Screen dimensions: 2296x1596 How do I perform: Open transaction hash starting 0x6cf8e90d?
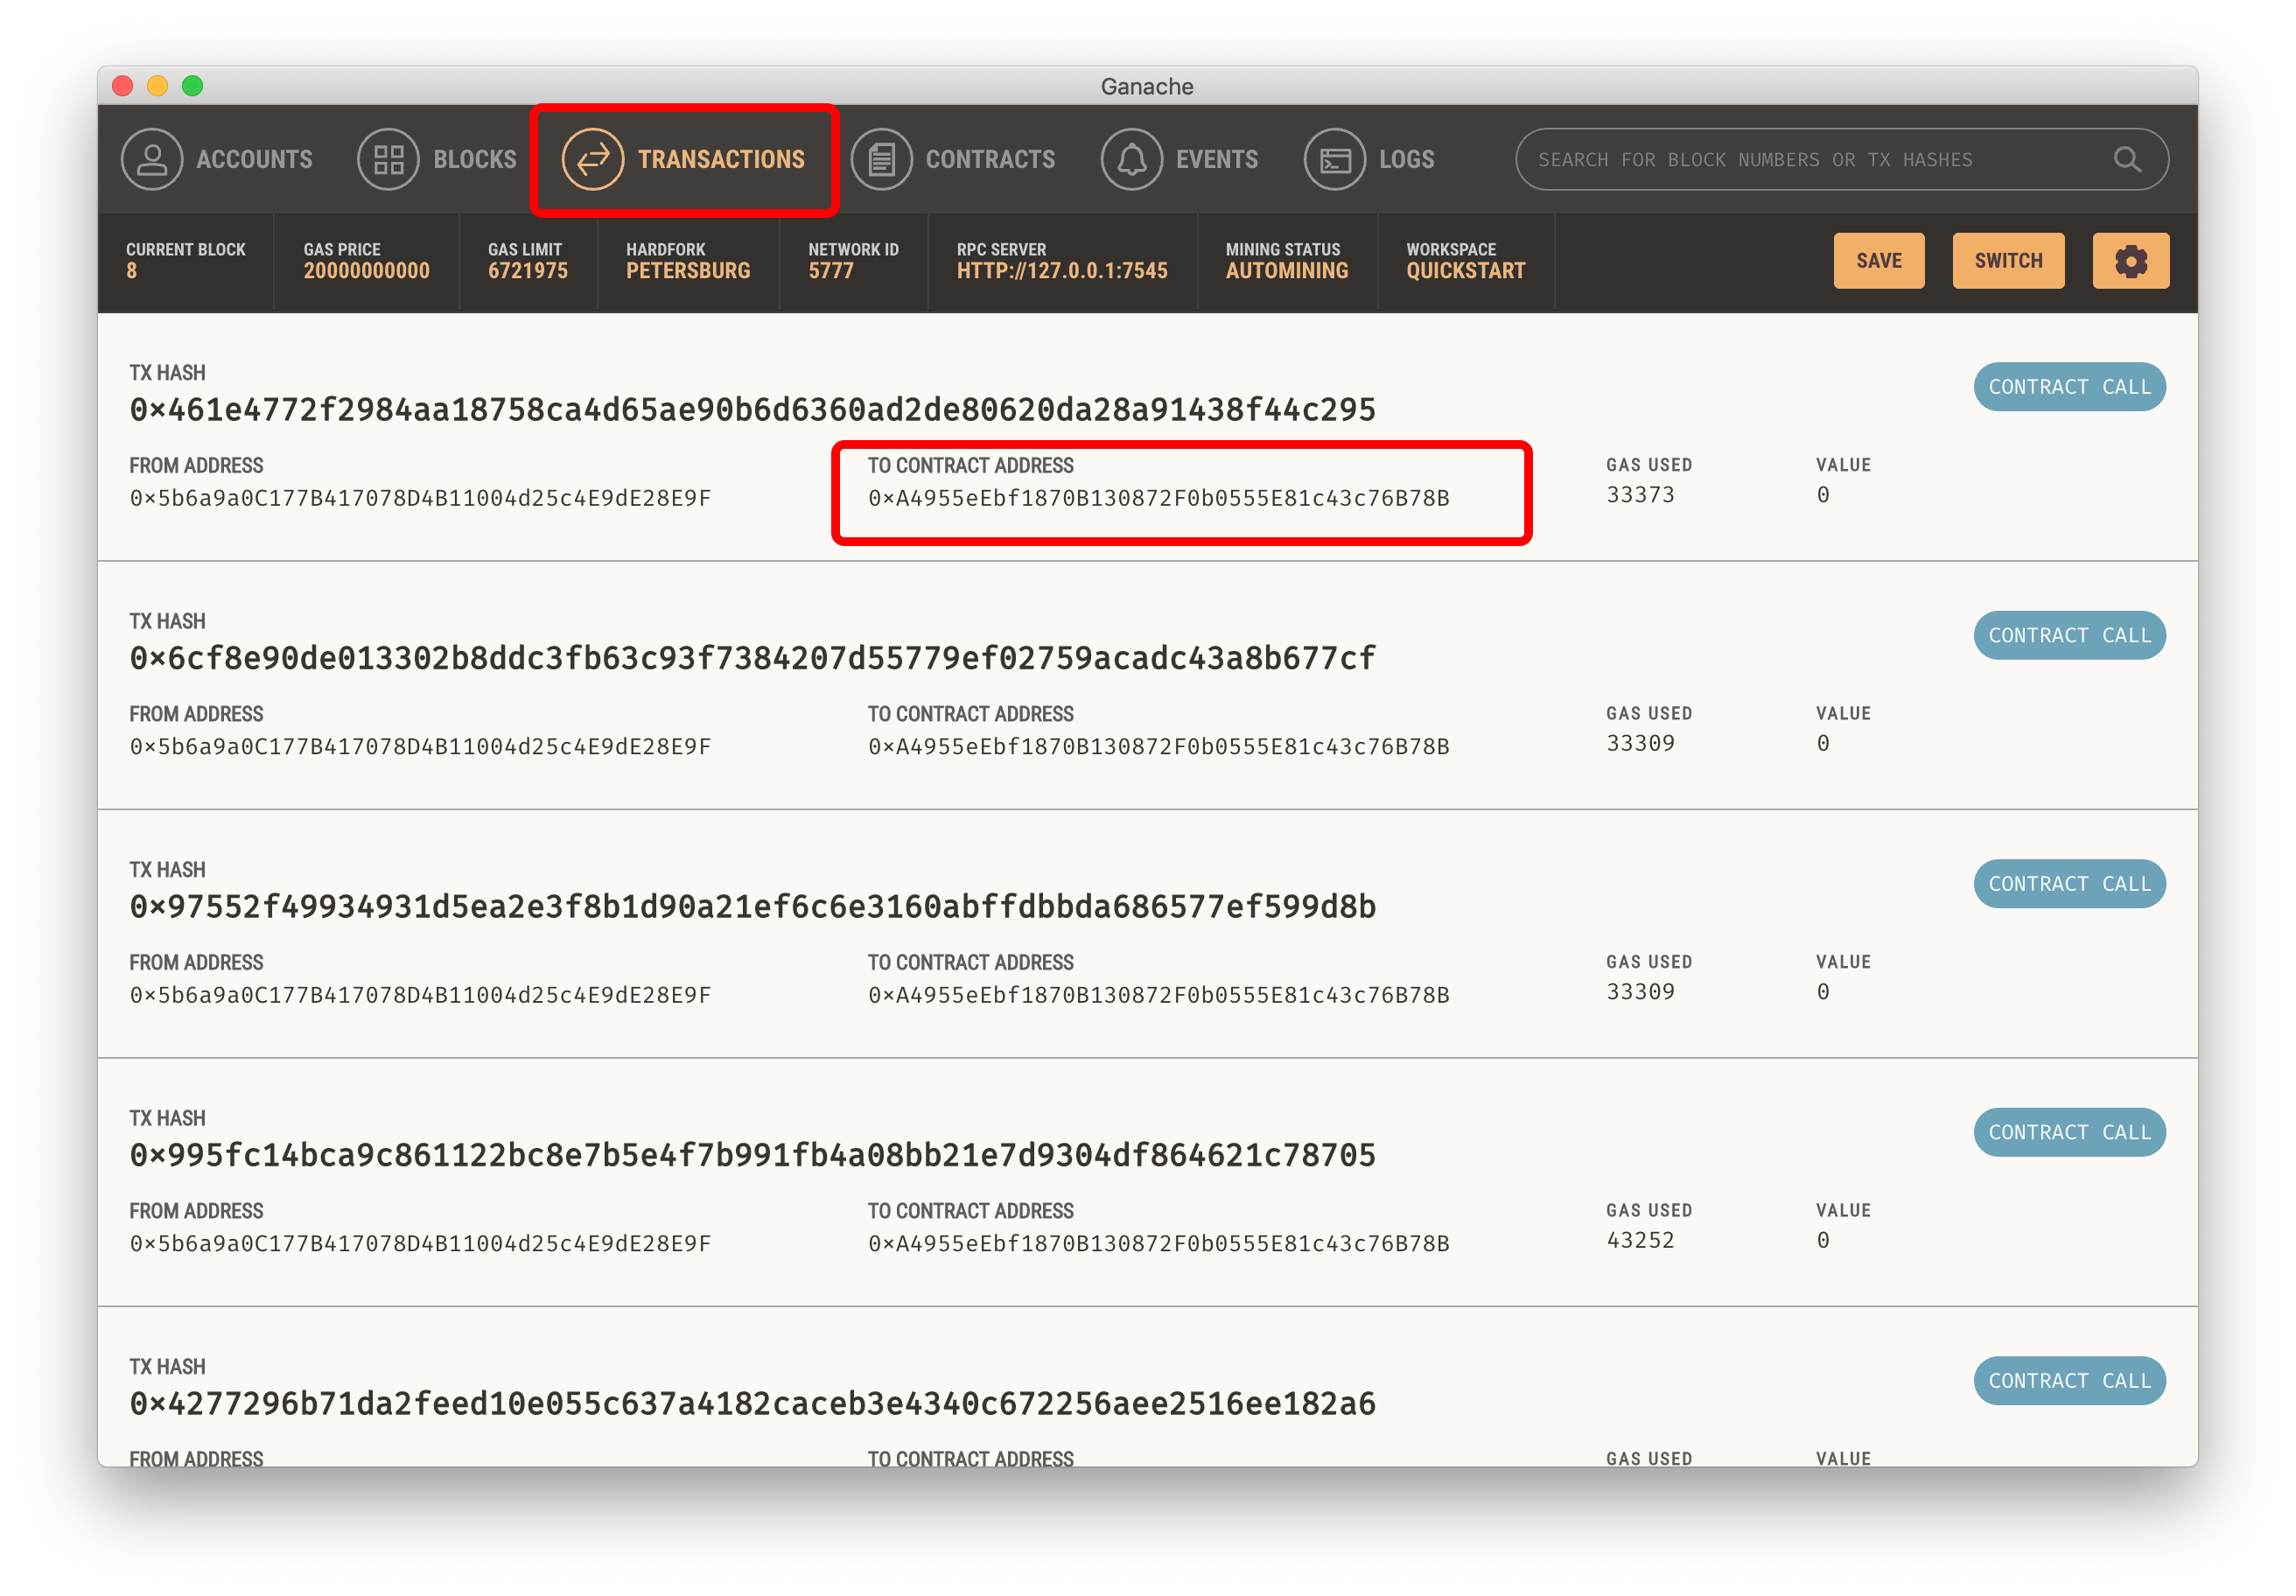[752, 658]
